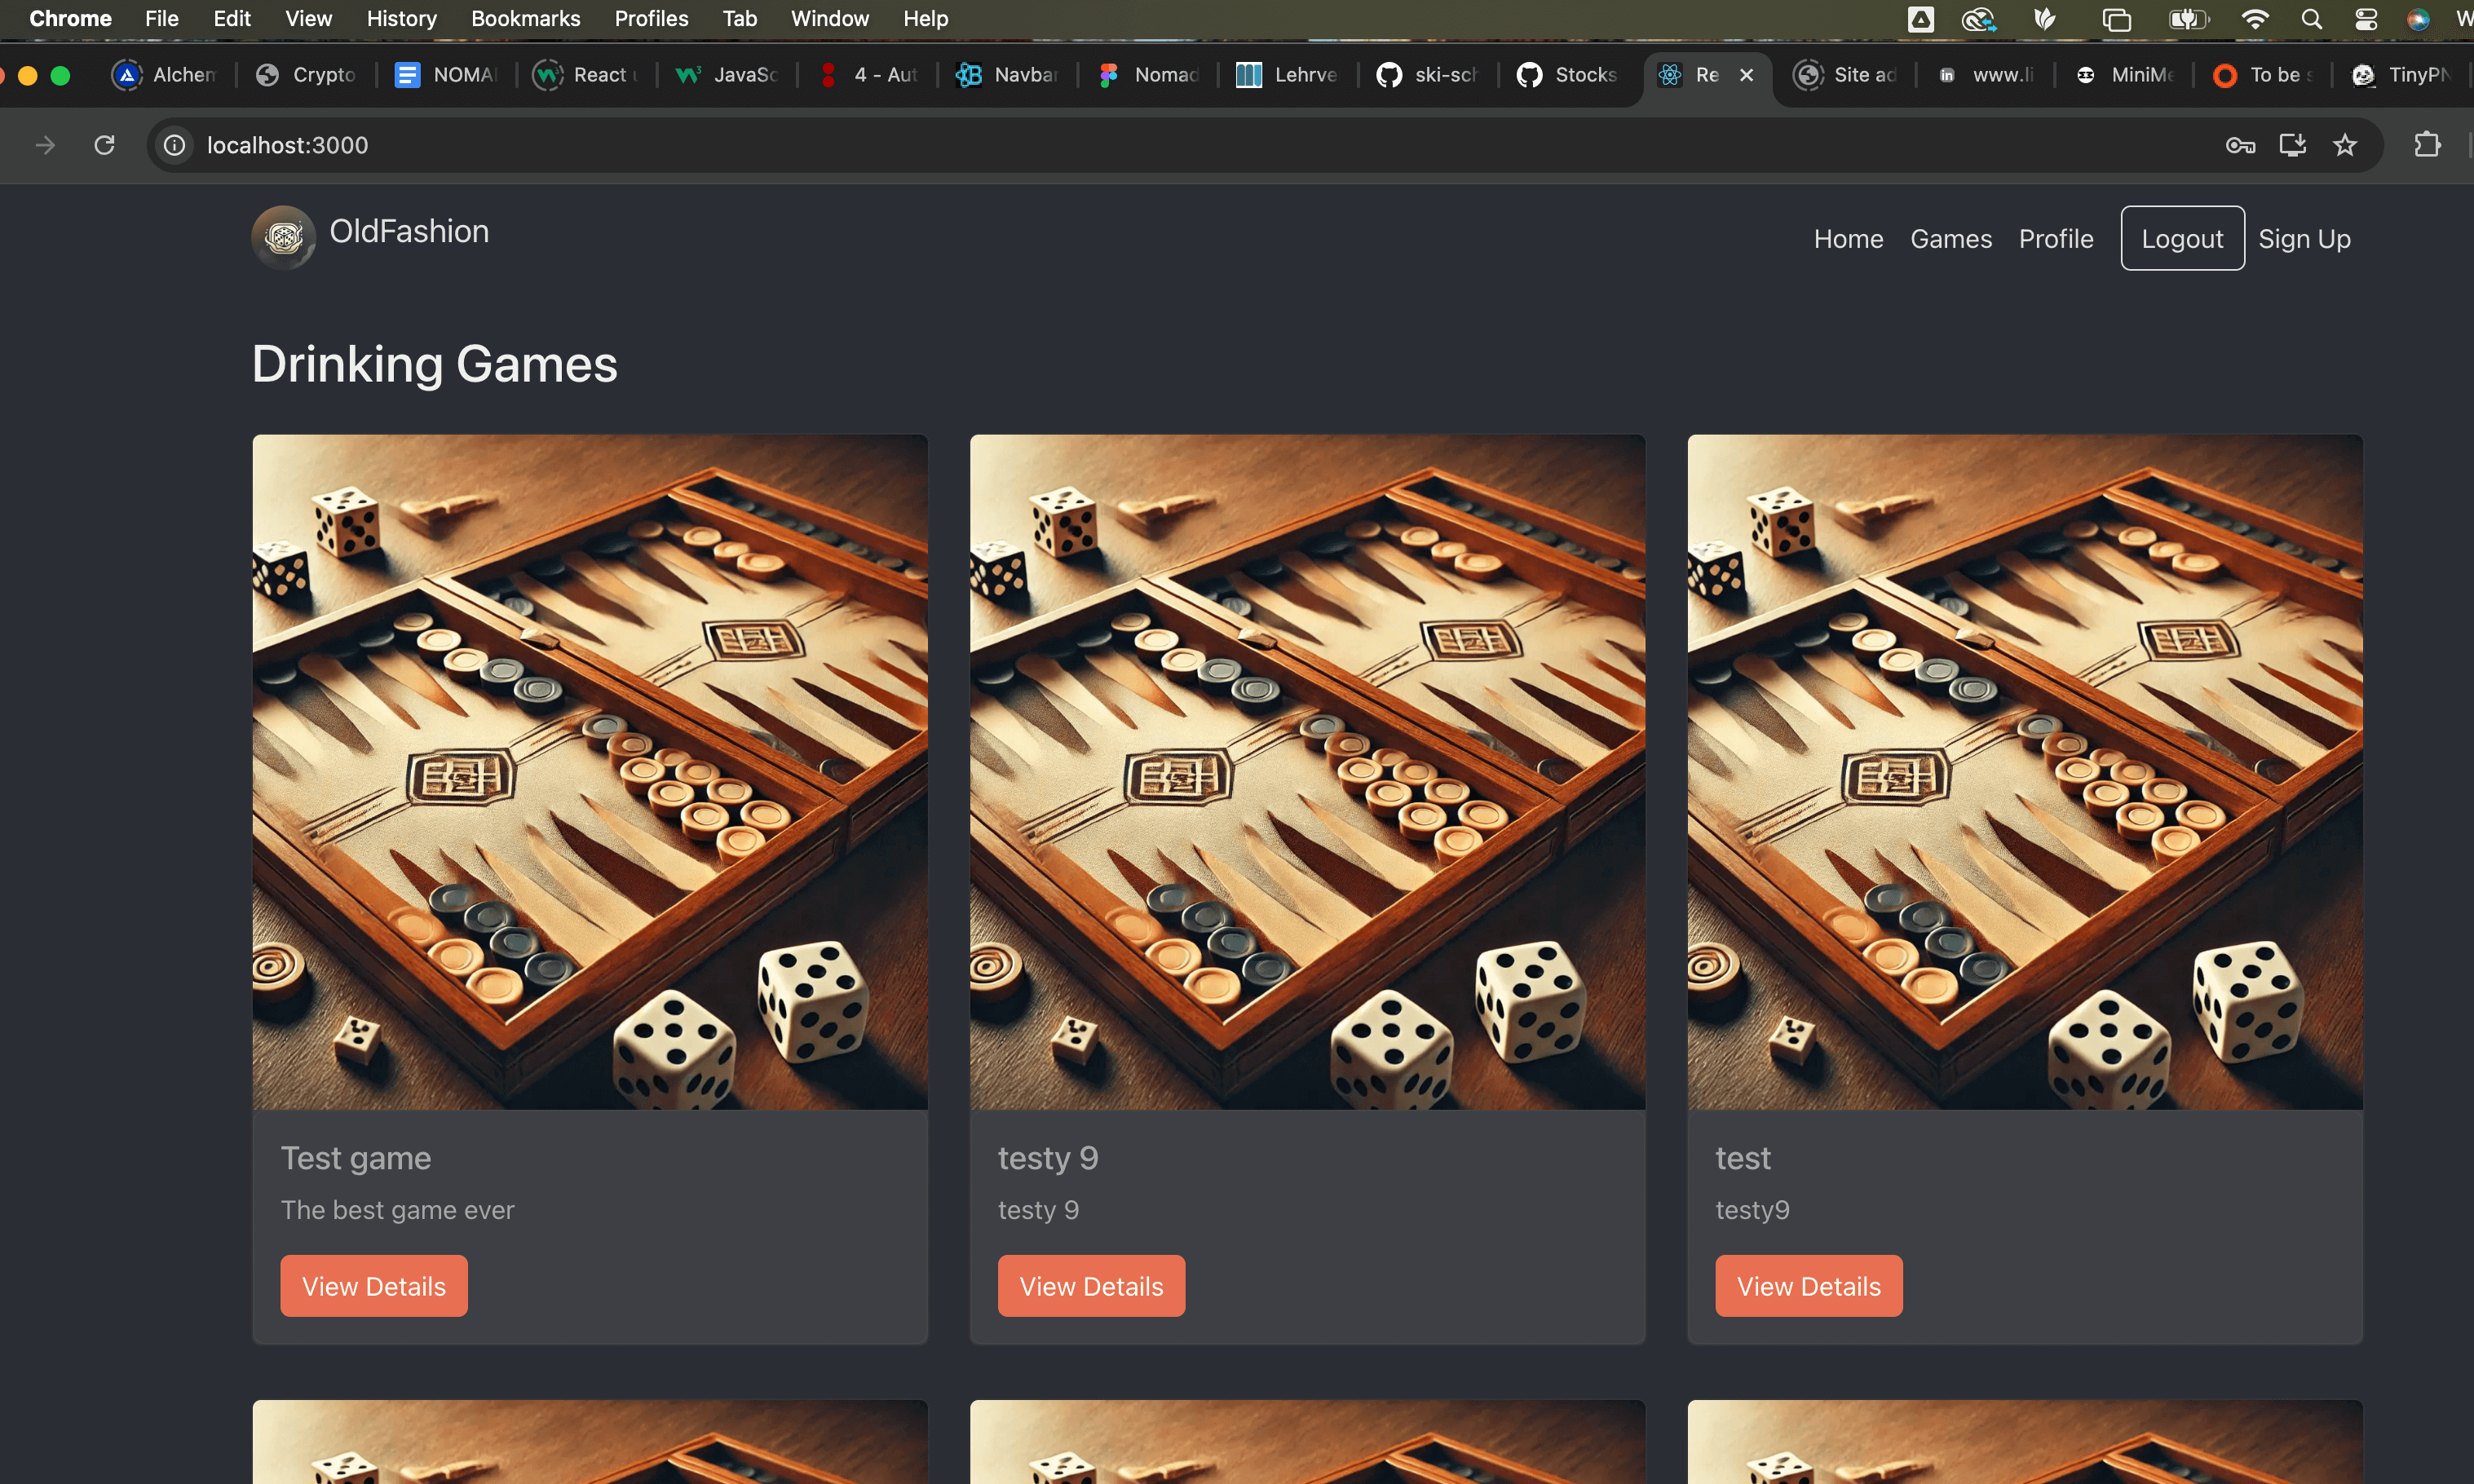
Task: Open the Profile nav link
Action: pyautogui.click(x=2056, y=239)
